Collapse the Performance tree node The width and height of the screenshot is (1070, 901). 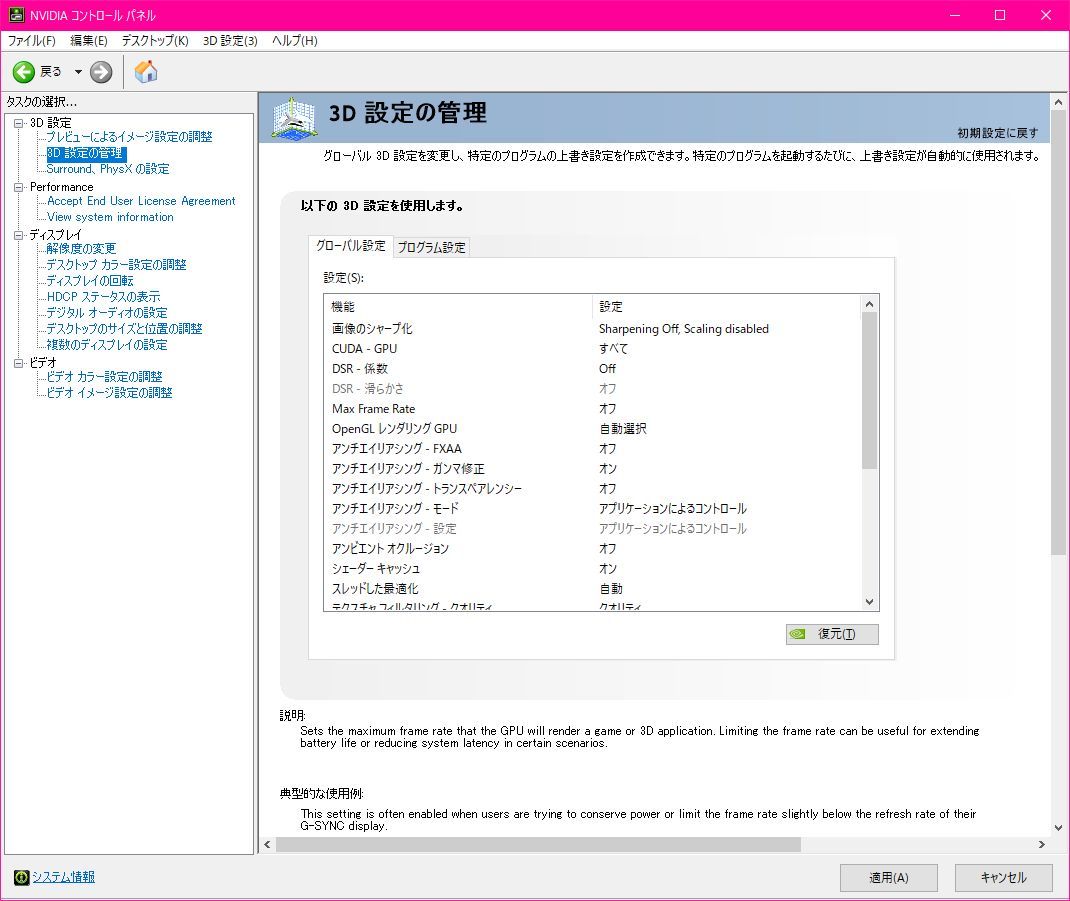tap(18, 187)
